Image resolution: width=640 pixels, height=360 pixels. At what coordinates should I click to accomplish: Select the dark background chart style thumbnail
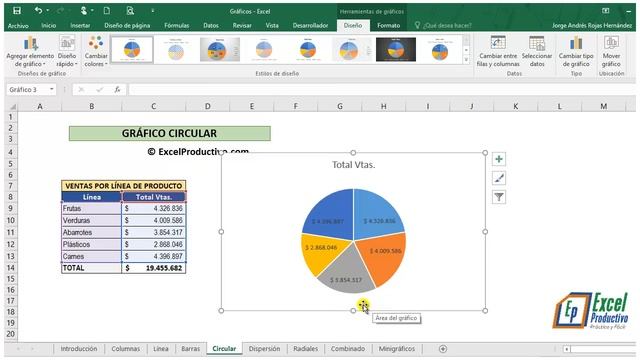click(396, 49)
